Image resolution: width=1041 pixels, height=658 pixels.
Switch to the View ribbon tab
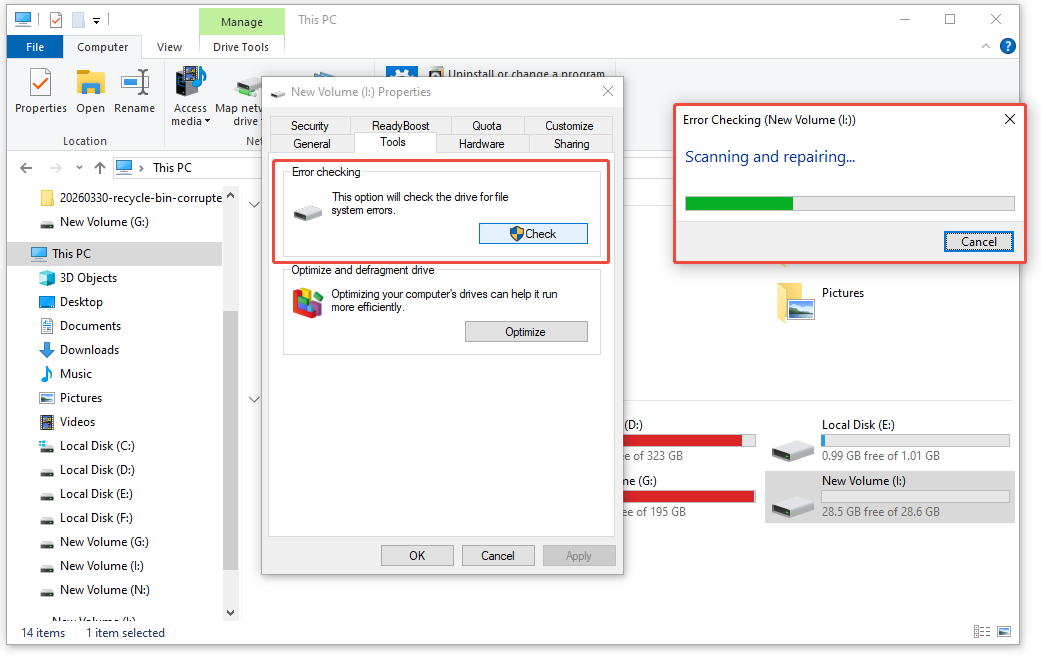(x=168, y=46)
